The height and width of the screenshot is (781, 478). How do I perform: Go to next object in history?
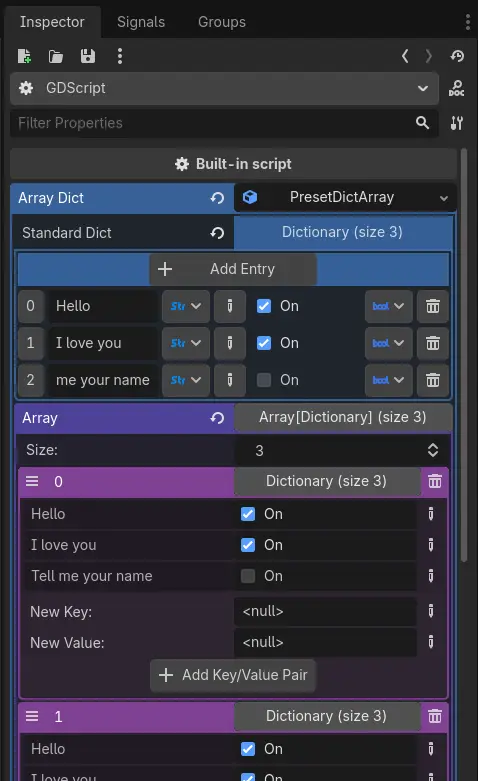tap(429, 56)
